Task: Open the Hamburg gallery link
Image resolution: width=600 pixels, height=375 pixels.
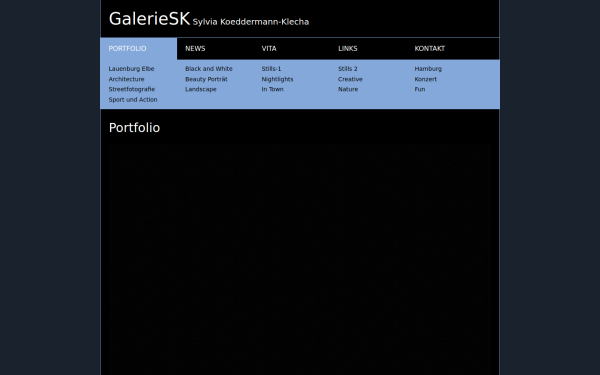Action: click(428, 69)
